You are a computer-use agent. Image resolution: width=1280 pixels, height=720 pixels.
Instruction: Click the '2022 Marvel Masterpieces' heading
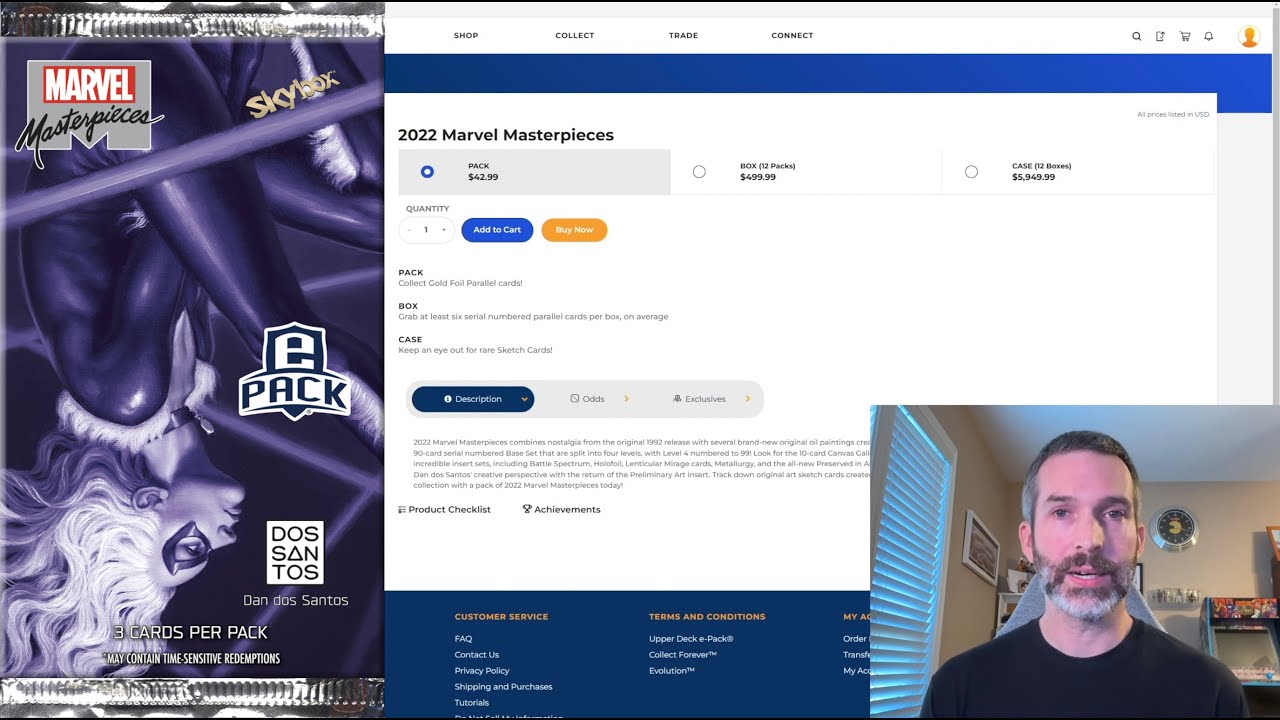click(506, 135)
